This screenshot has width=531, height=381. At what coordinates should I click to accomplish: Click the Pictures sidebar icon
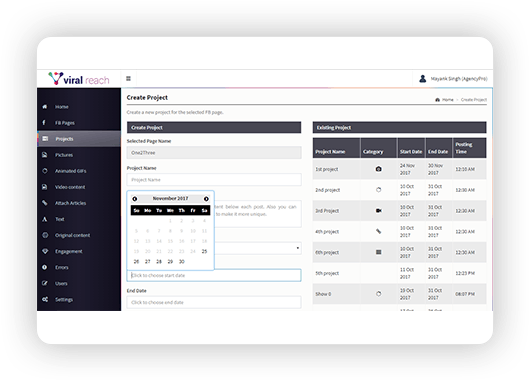coord(45,155)
